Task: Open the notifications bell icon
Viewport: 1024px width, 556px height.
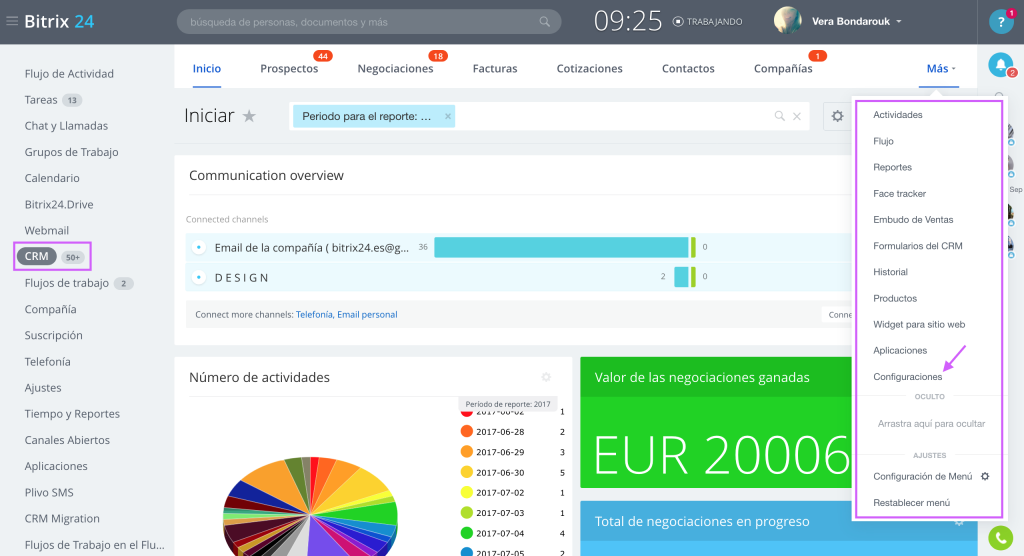Action: click(x=1000, y=64)
